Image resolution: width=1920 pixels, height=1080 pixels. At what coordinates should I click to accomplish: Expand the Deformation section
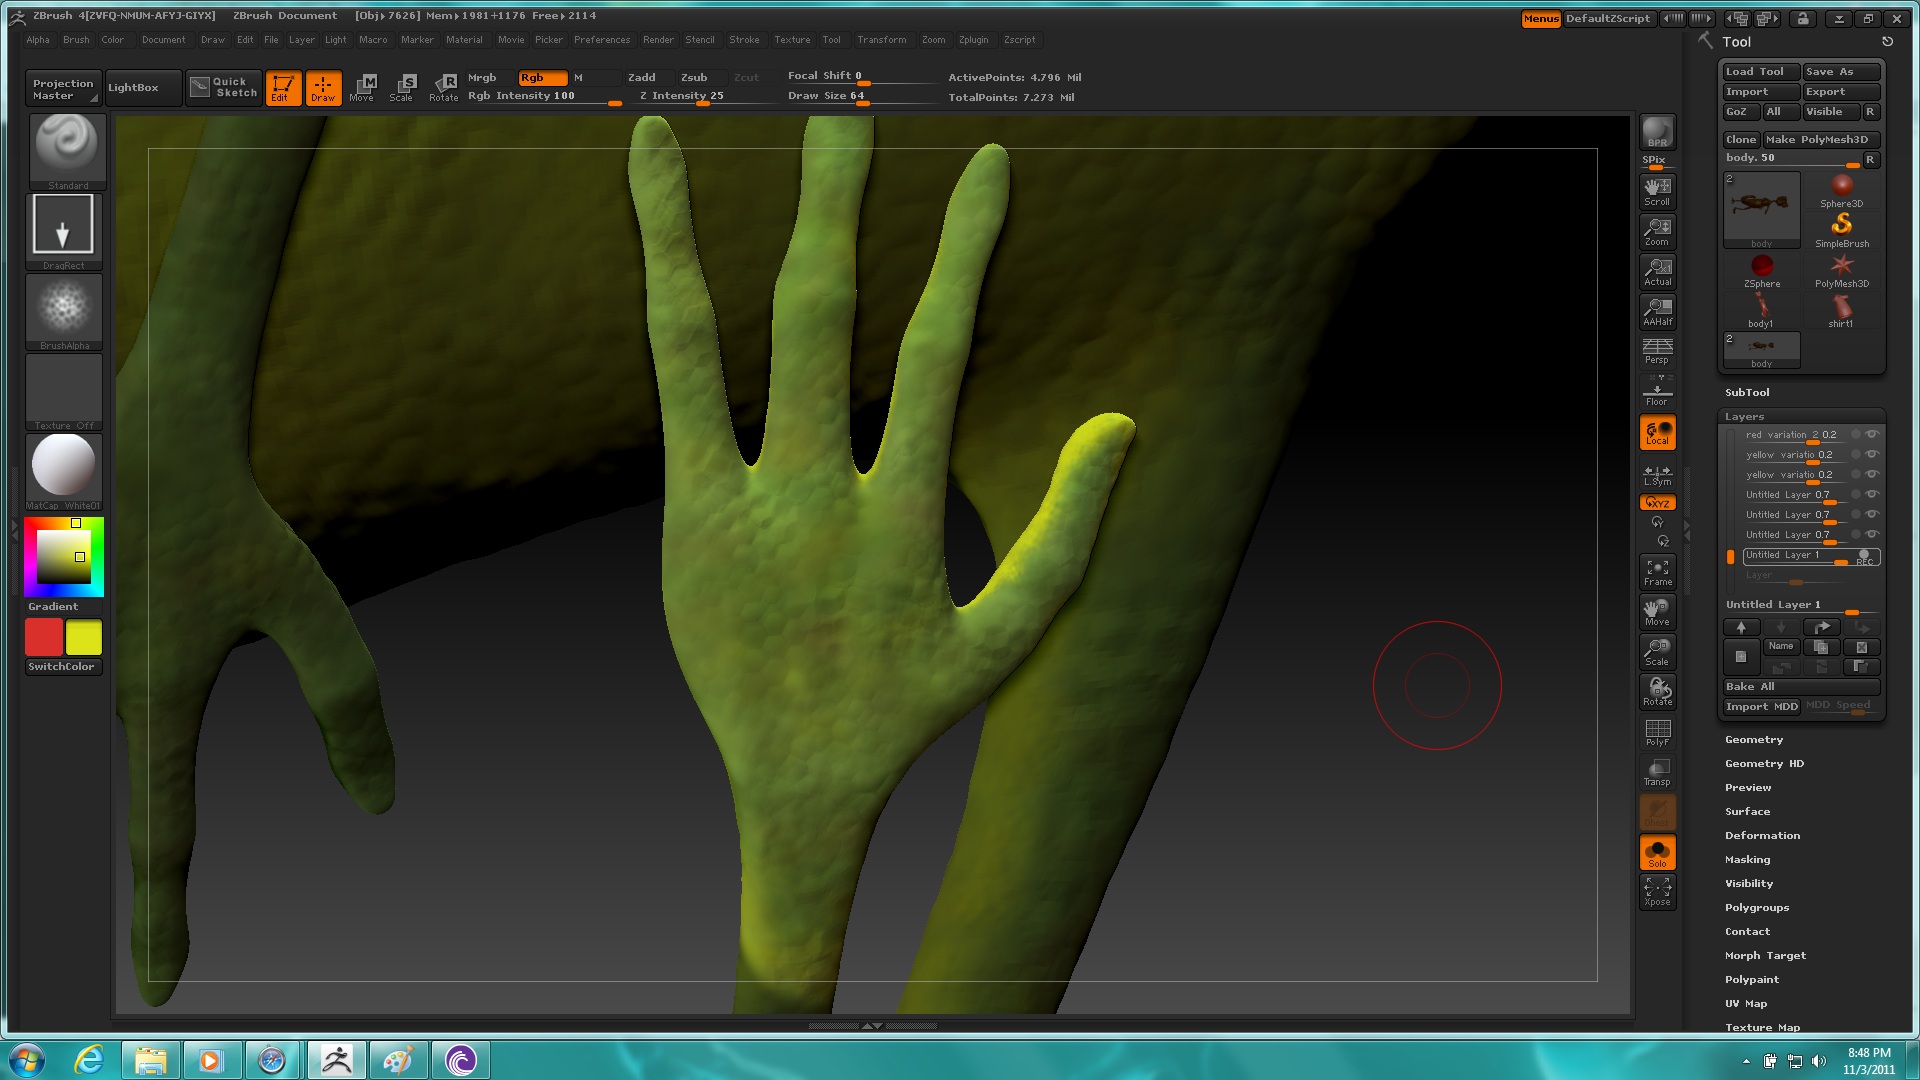(x=1761, y=836)
